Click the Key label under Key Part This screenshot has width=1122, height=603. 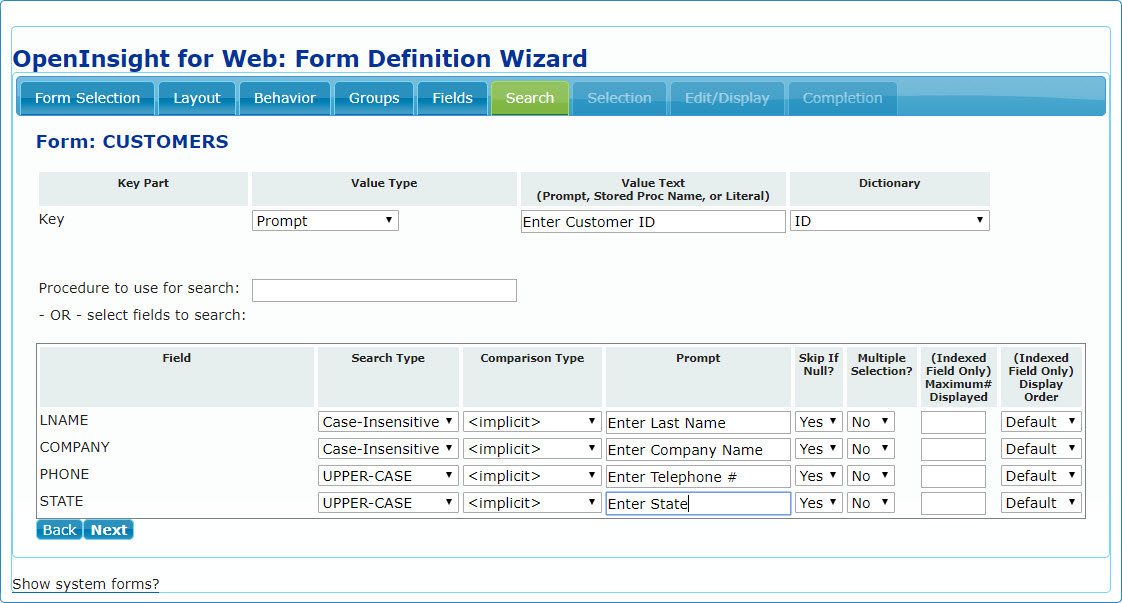[x=52, y=219]
